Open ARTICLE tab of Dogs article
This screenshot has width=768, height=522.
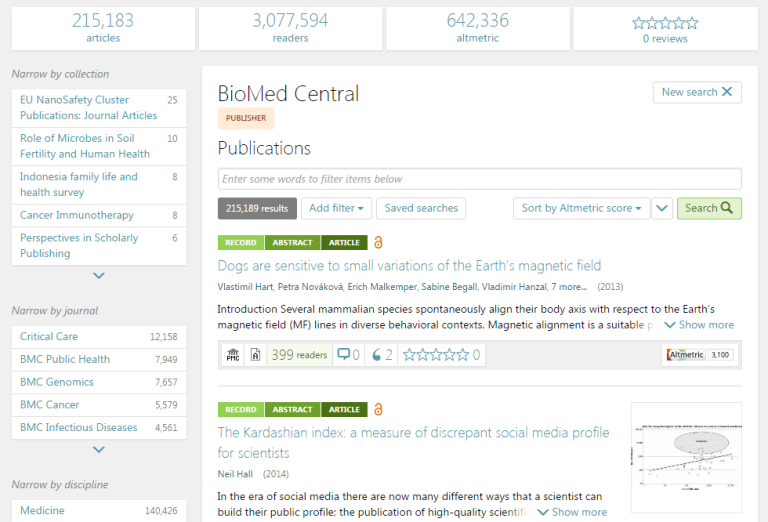(344, 242)
